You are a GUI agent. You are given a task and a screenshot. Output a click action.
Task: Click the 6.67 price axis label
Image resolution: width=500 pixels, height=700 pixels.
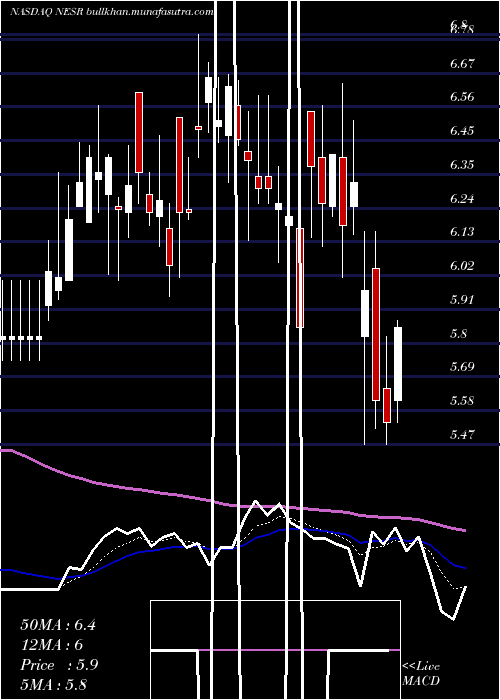click(x=462, y=64)
